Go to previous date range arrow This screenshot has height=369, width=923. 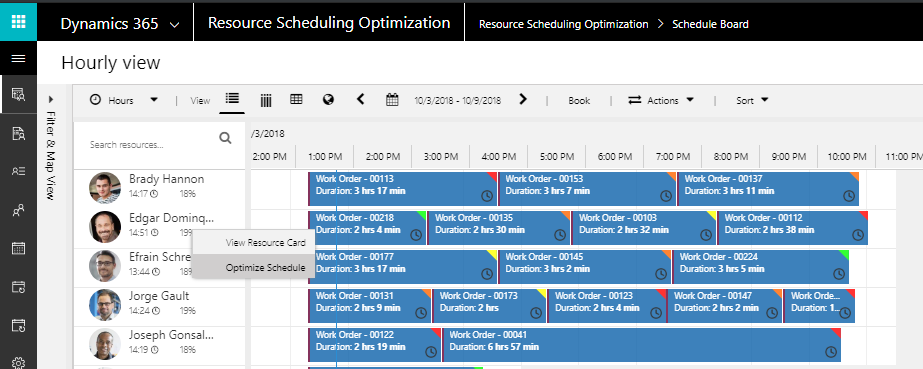361,99
